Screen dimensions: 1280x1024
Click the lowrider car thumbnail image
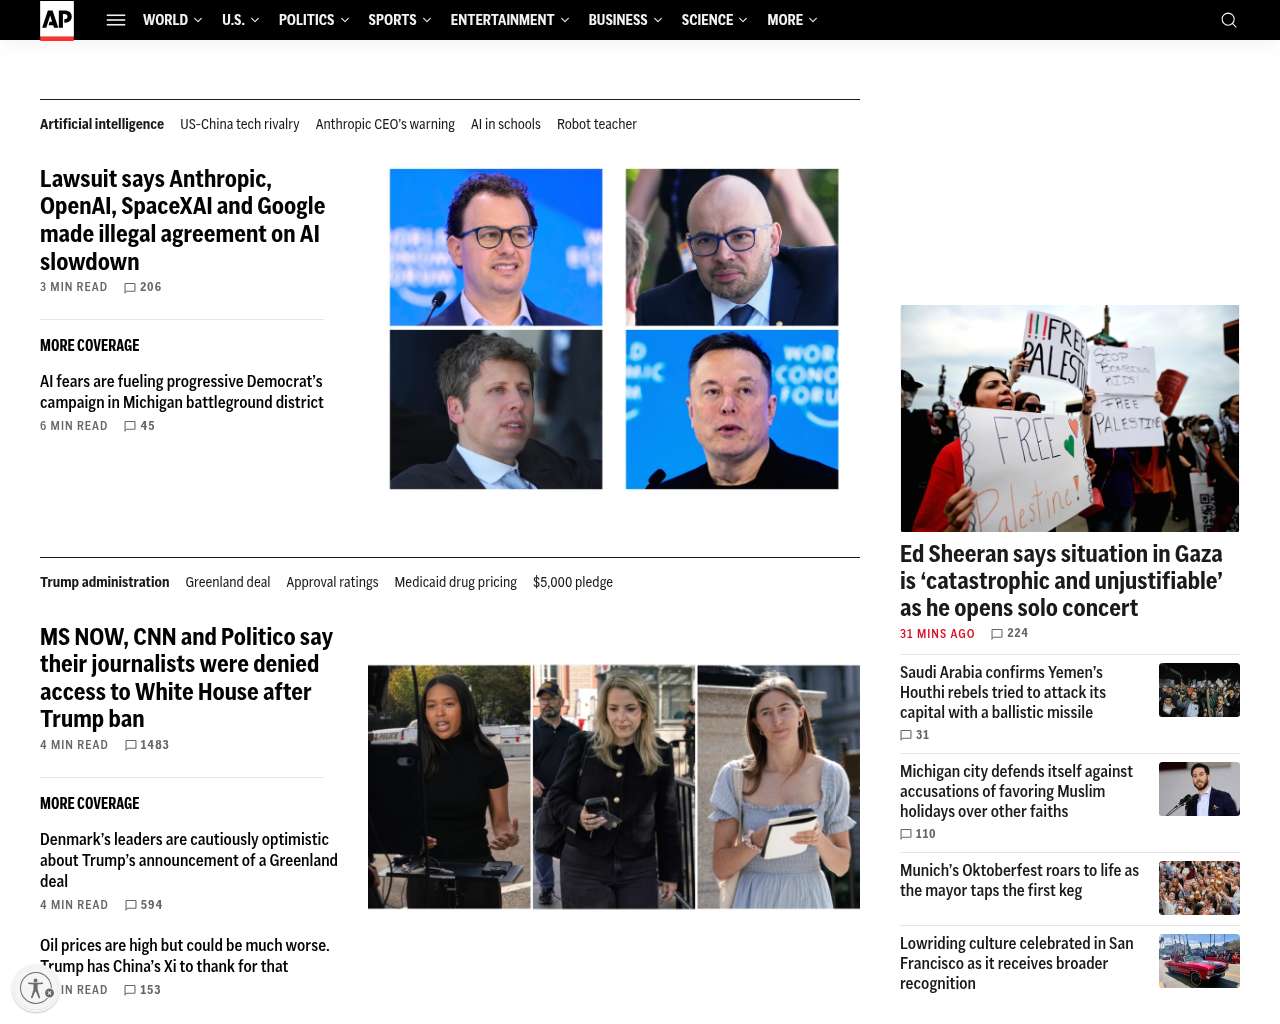click(1199, 961)
